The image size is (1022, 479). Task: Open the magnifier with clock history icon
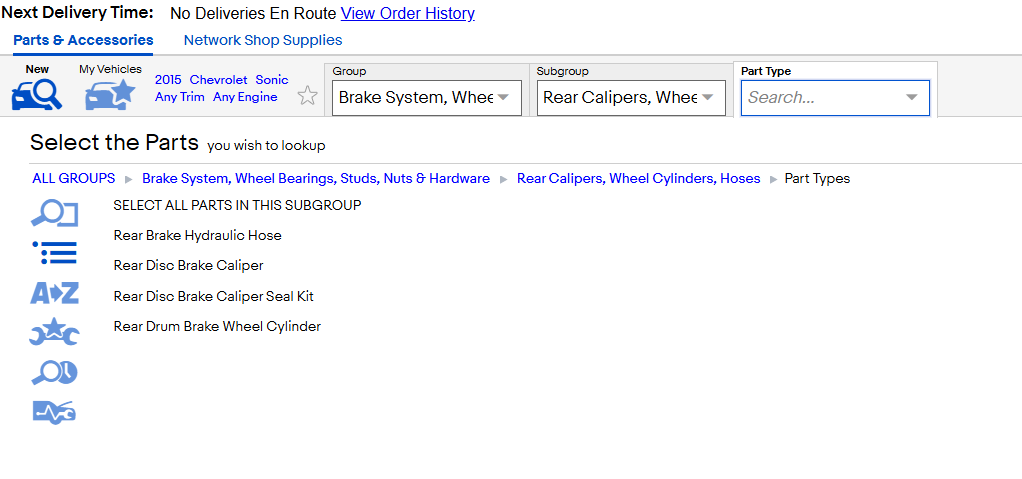pos(55,373)
